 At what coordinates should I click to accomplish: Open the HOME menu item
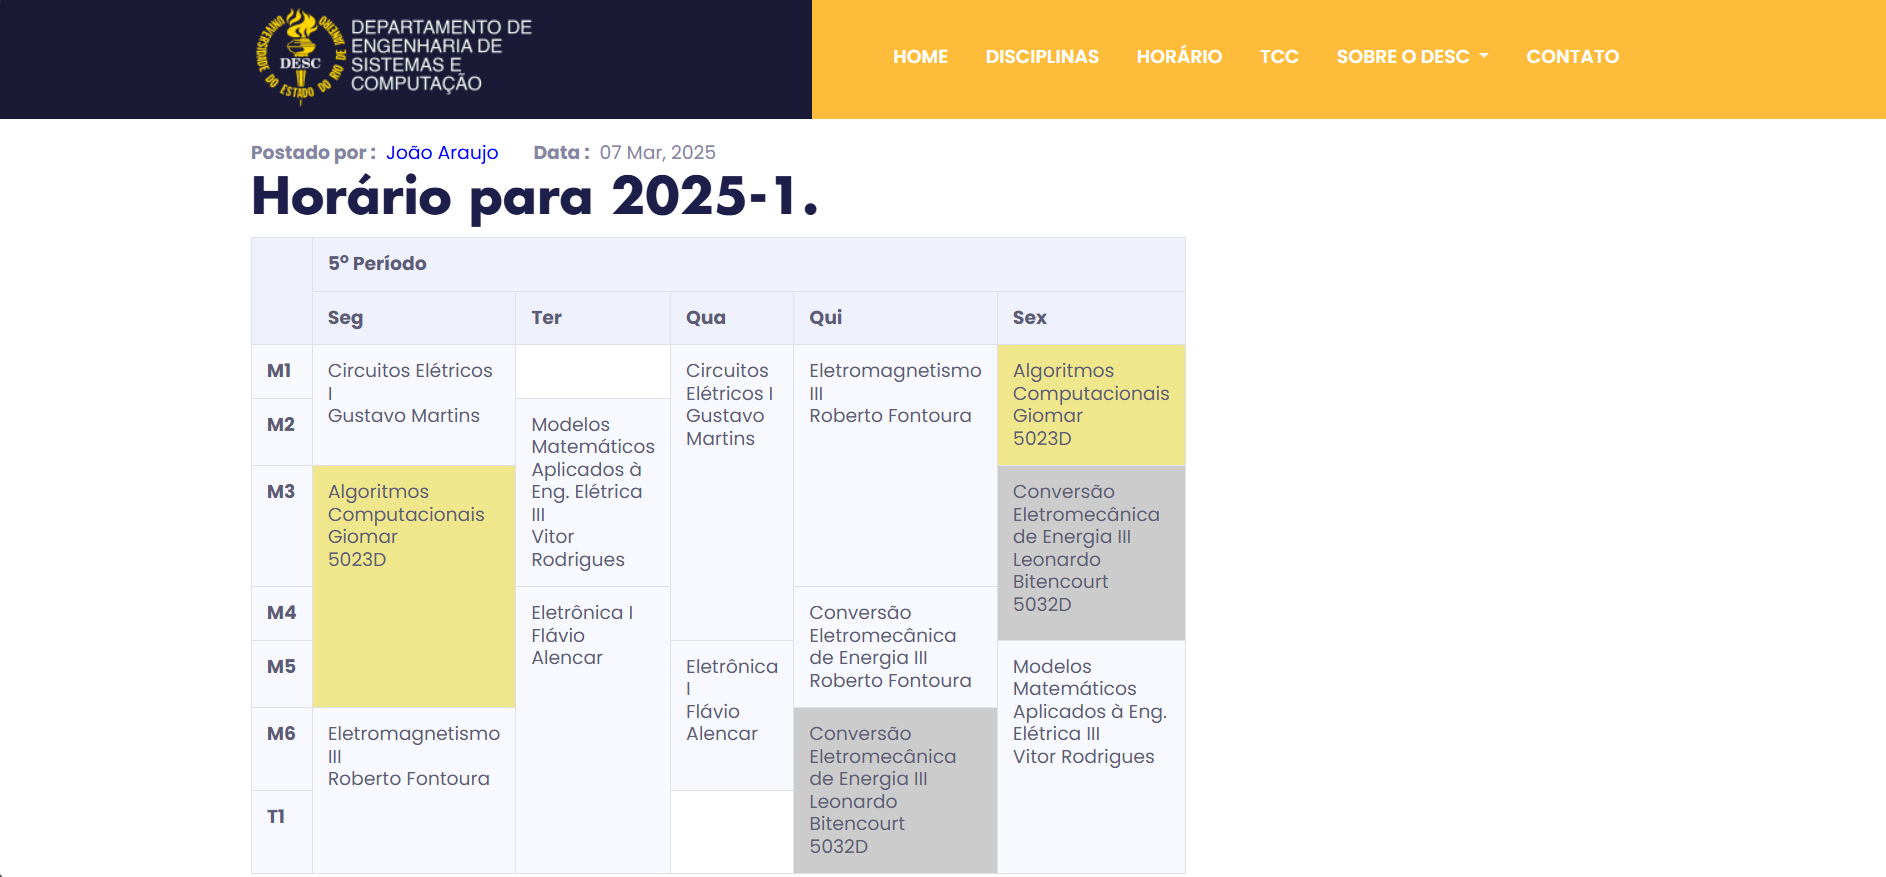(x=920, y=57)
